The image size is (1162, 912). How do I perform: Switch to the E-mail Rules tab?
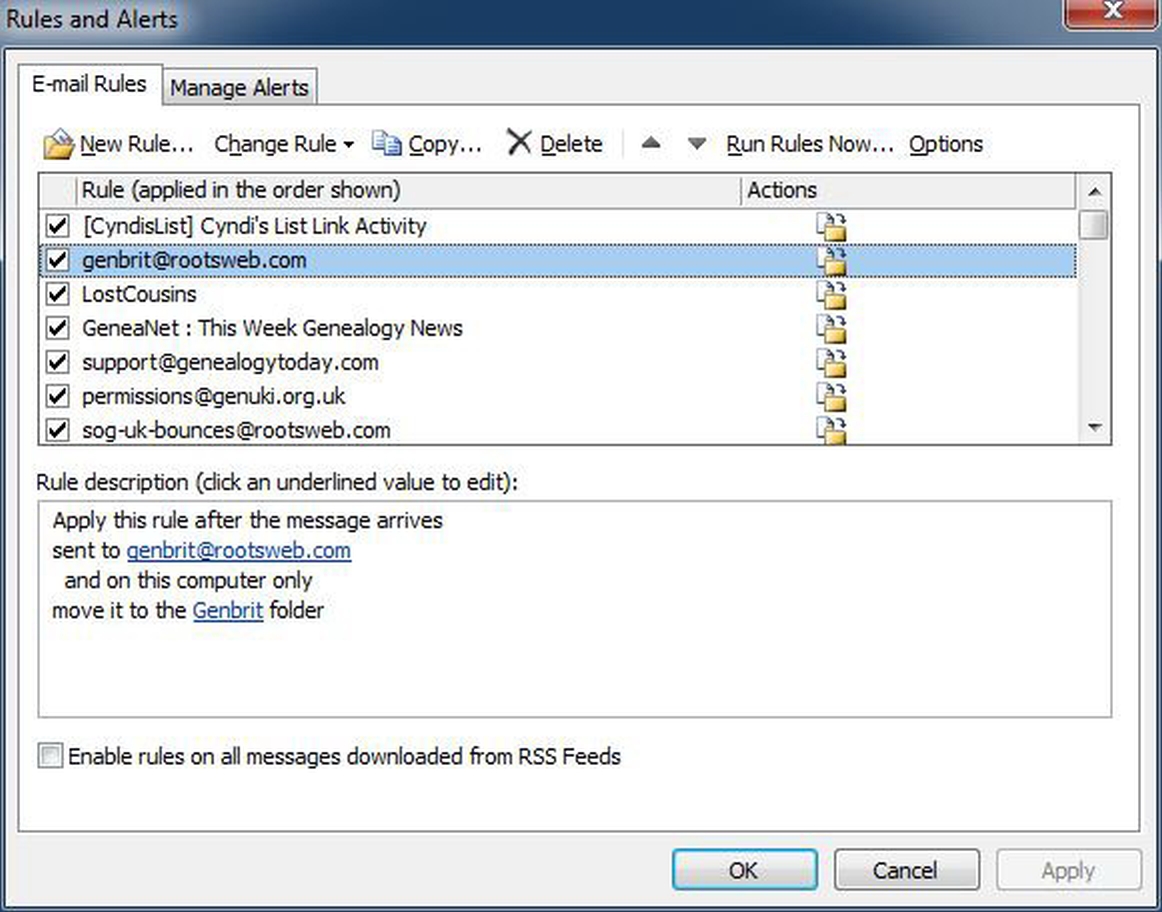pos(90,84)
